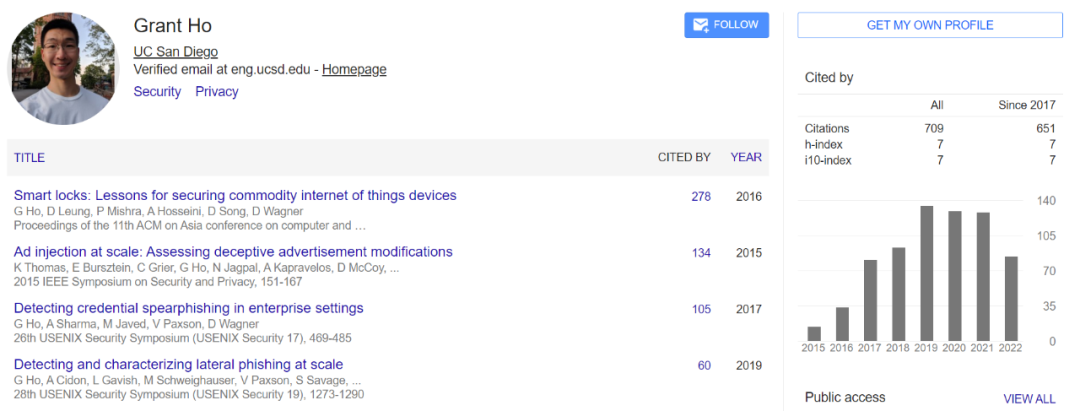
Task: Visit the Homepage link
Action: (x=354, y=70)
